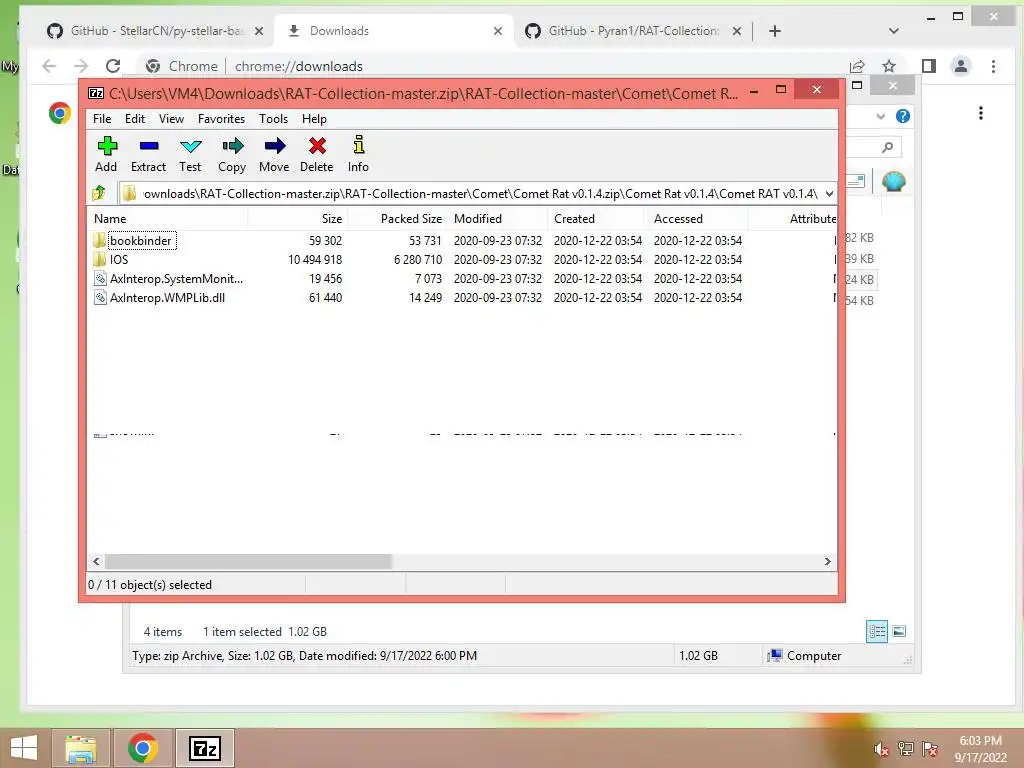Click the Info toolbar icon
Image resolution: width=1024 pixels, height=768 pixels.
358,154
